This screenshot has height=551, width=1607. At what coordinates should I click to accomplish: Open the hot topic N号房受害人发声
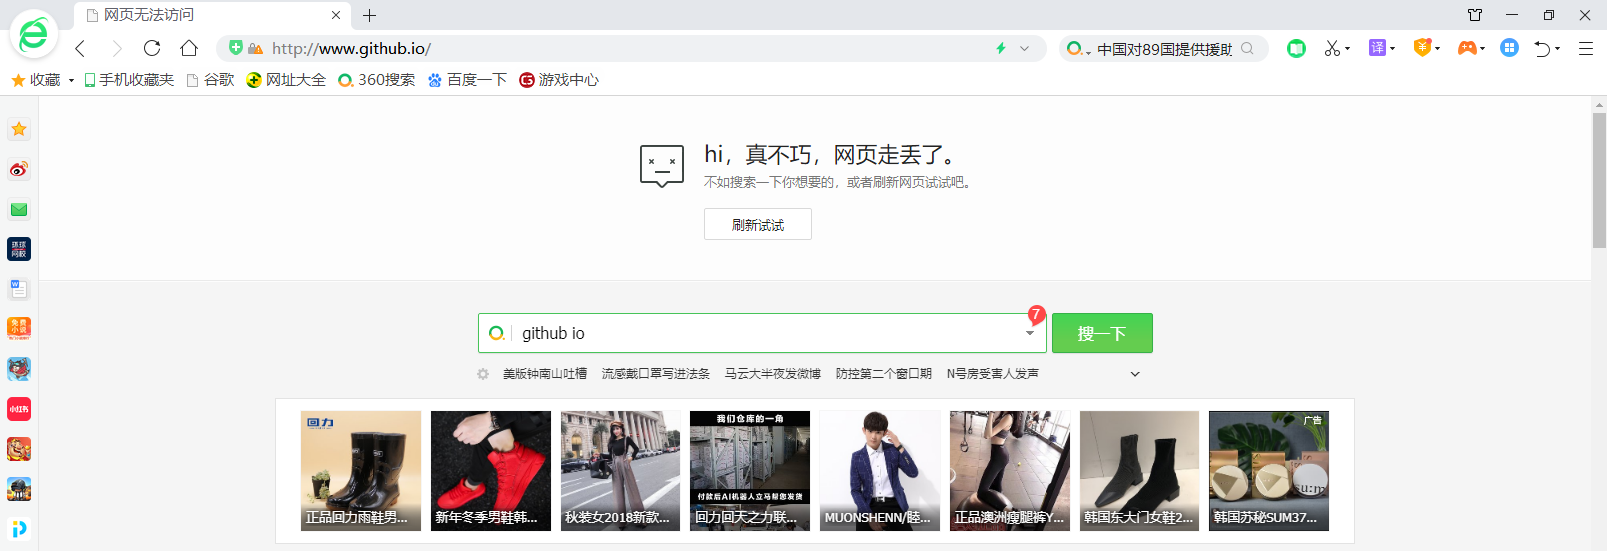pyautogui.click(x=993, y=374)
